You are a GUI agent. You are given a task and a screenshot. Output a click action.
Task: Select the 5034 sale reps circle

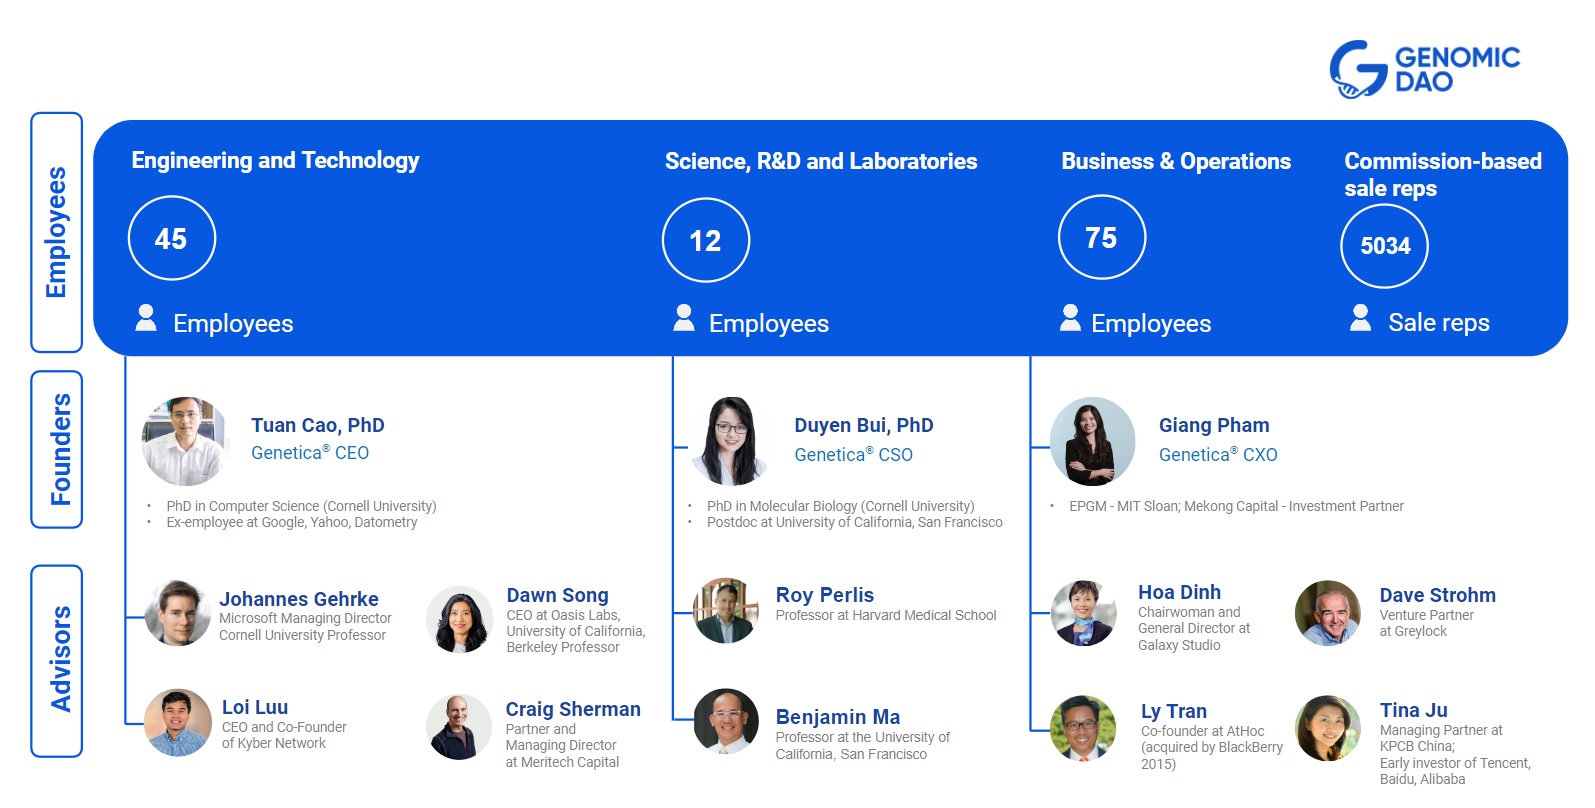pos(1385,245)
